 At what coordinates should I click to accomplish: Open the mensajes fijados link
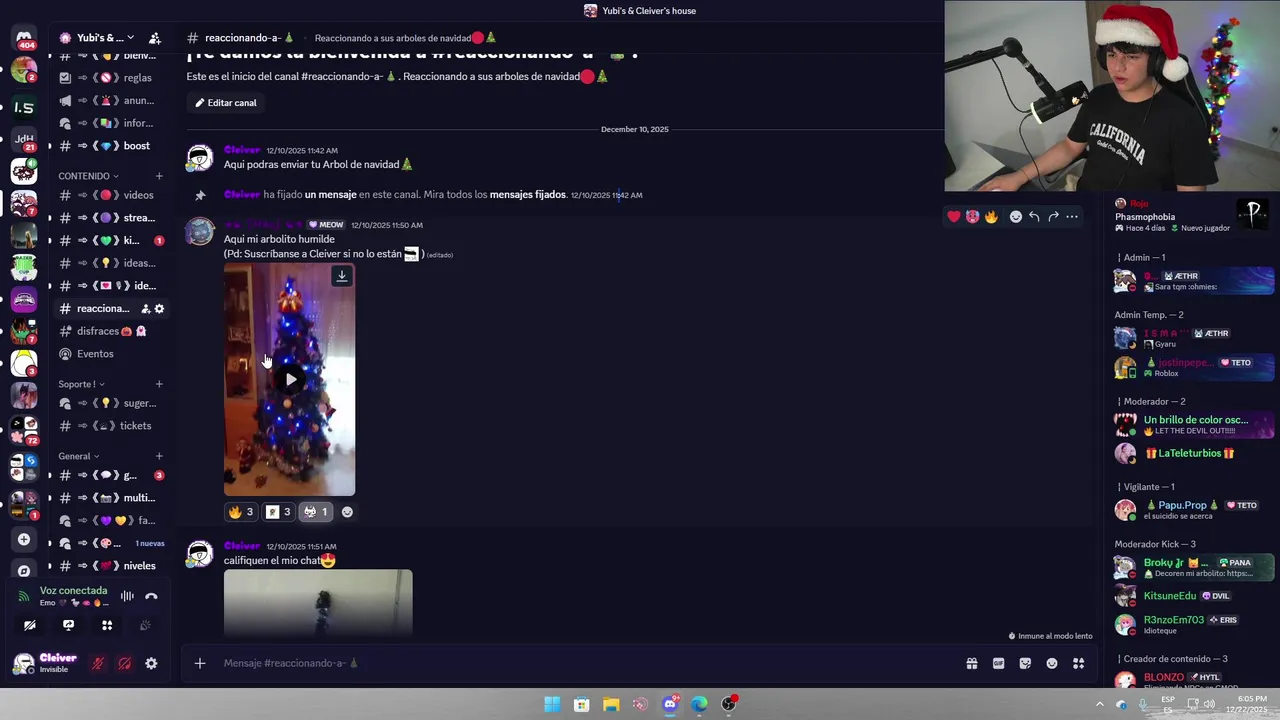tap(527, 195)
